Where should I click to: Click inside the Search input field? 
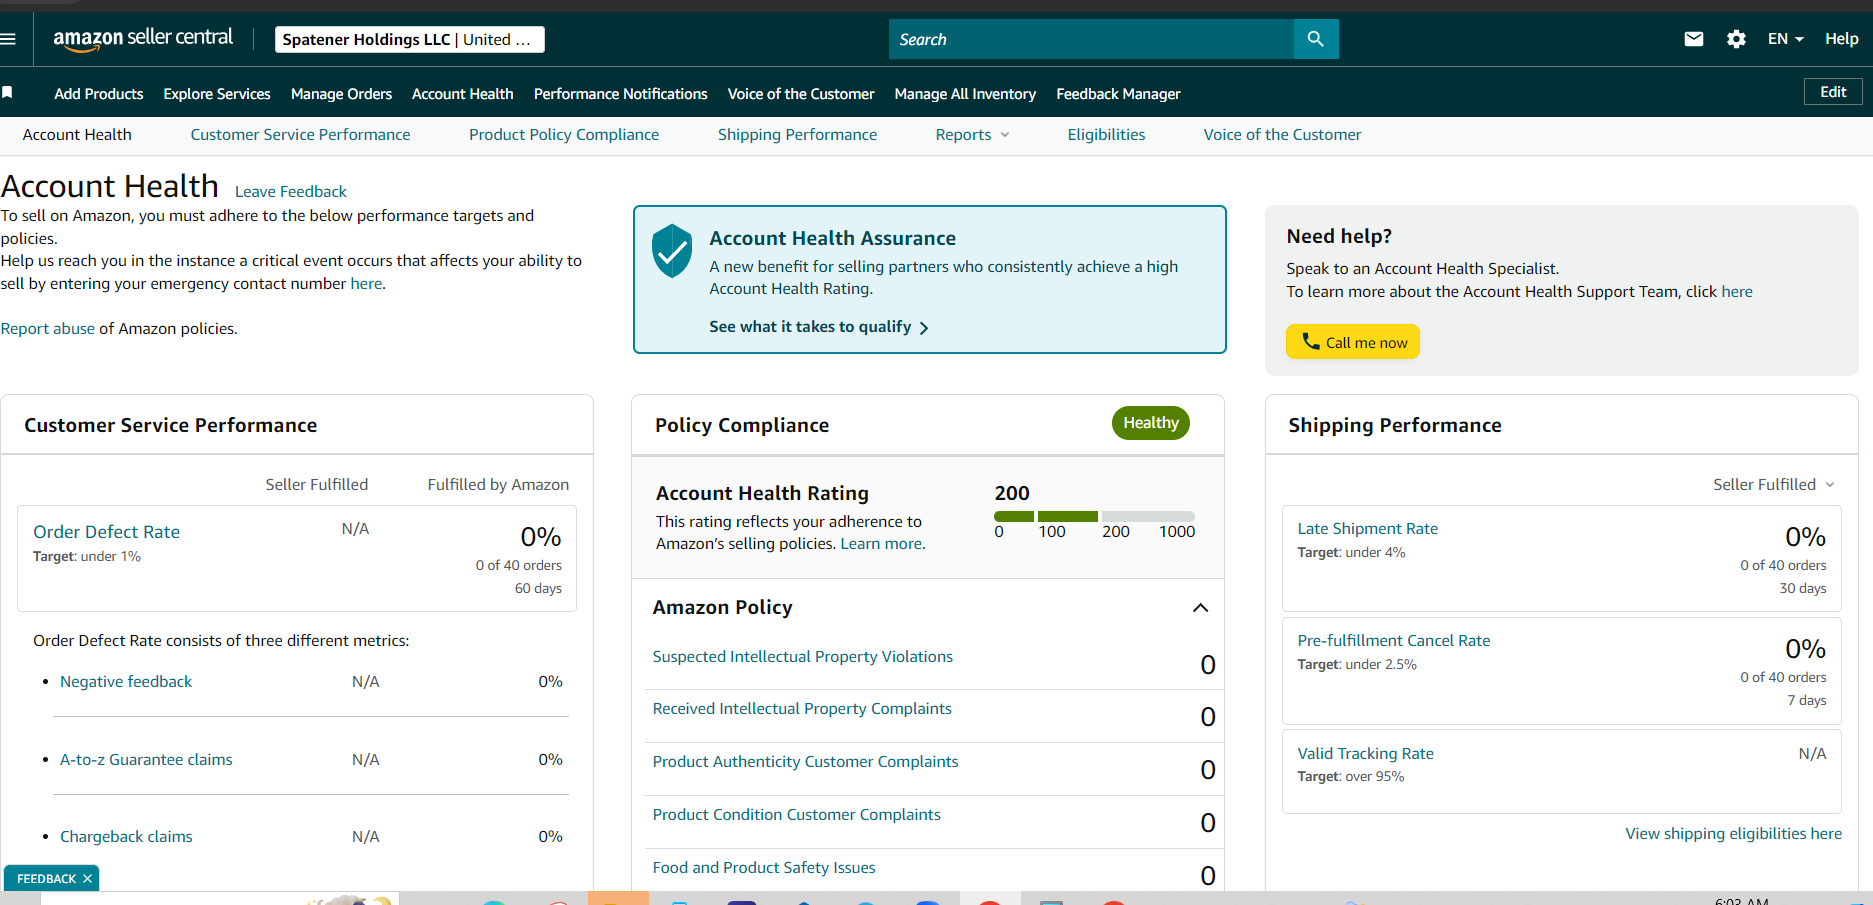tap(1091, 39)
